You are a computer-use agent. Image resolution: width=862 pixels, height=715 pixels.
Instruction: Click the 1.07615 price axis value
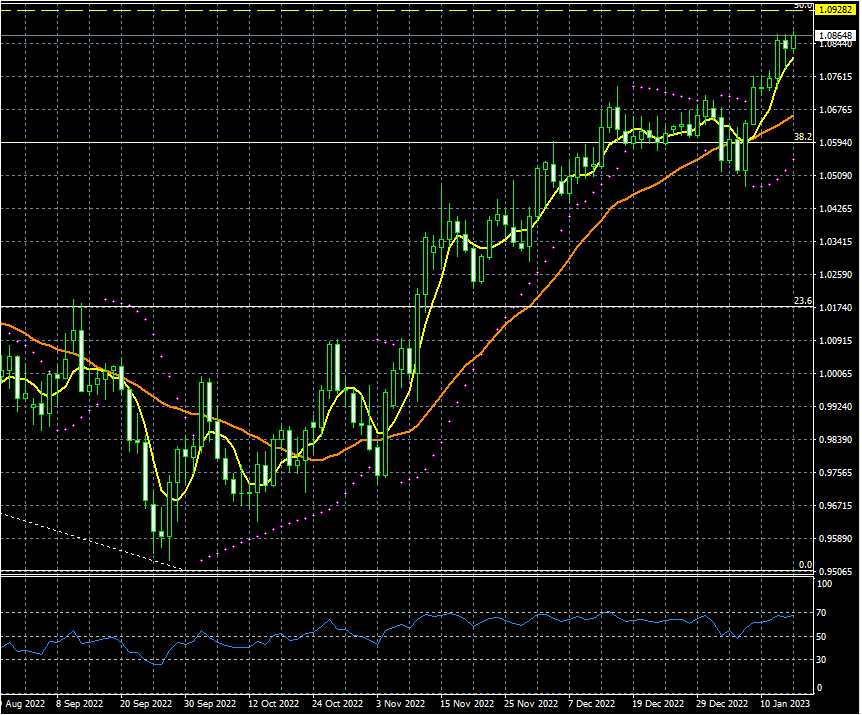coord(836,77)
